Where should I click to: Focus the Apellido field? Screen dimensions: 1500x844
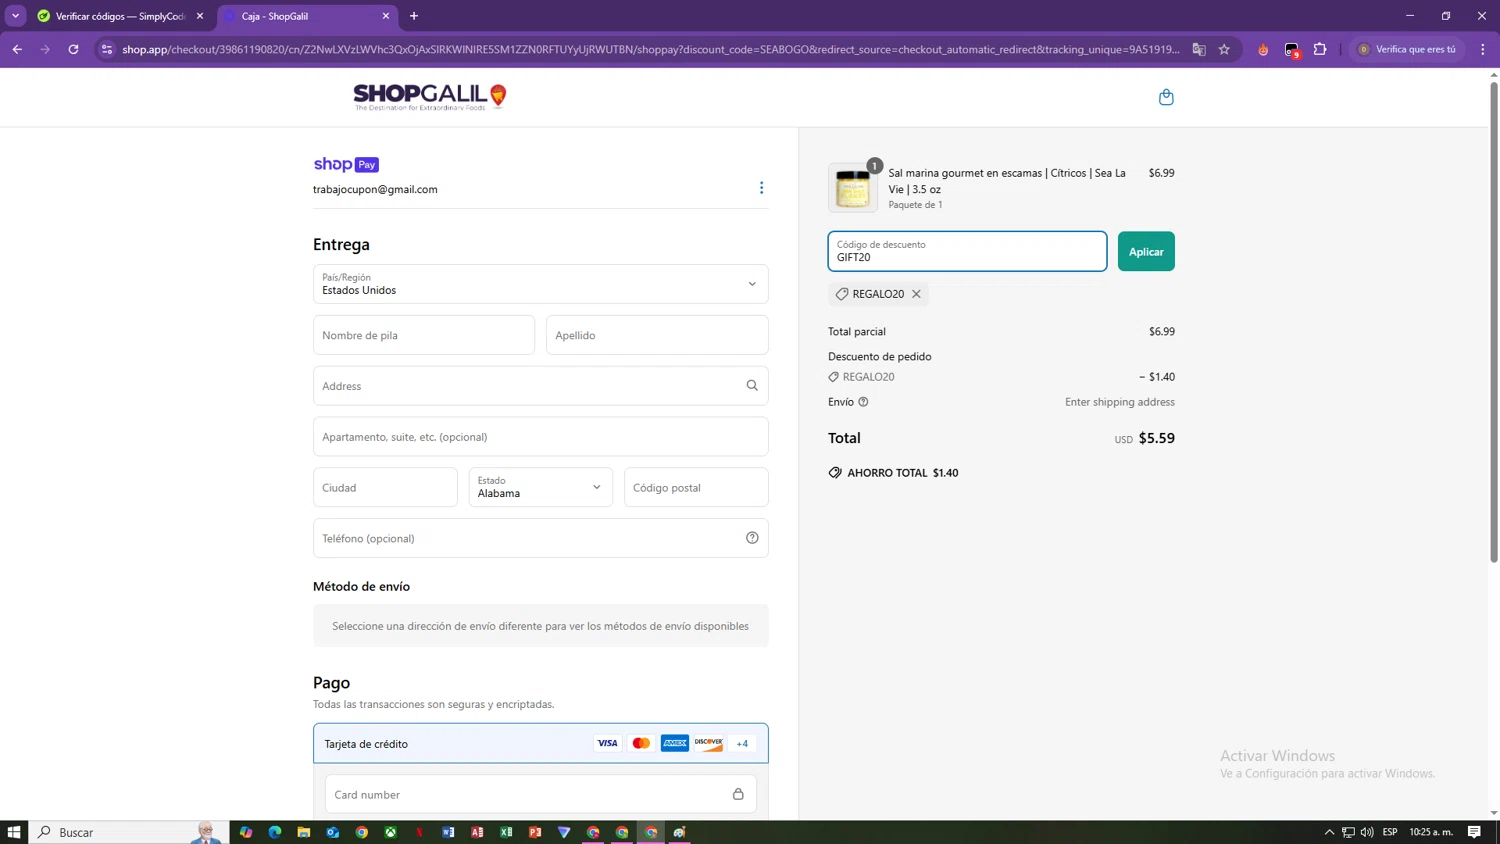click(x=657, y=335)
